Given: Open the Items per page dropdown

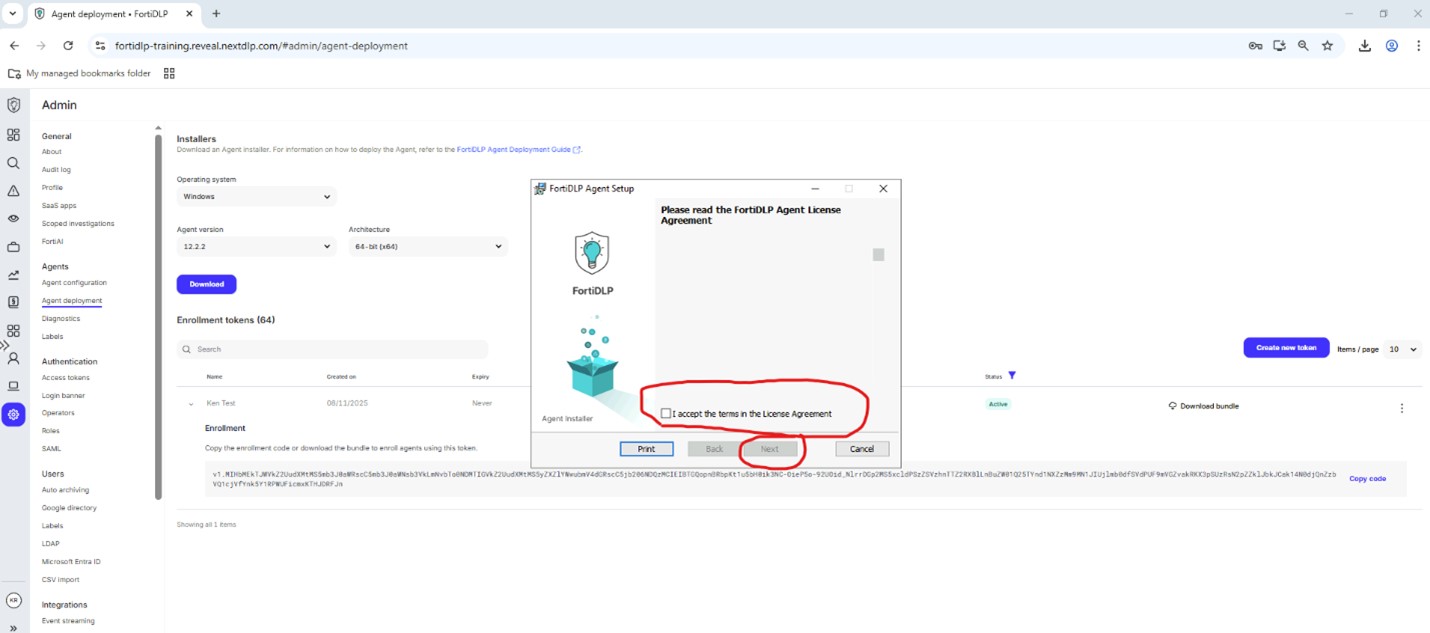Looking at the screenshot, I should [x=1403, y=349].
